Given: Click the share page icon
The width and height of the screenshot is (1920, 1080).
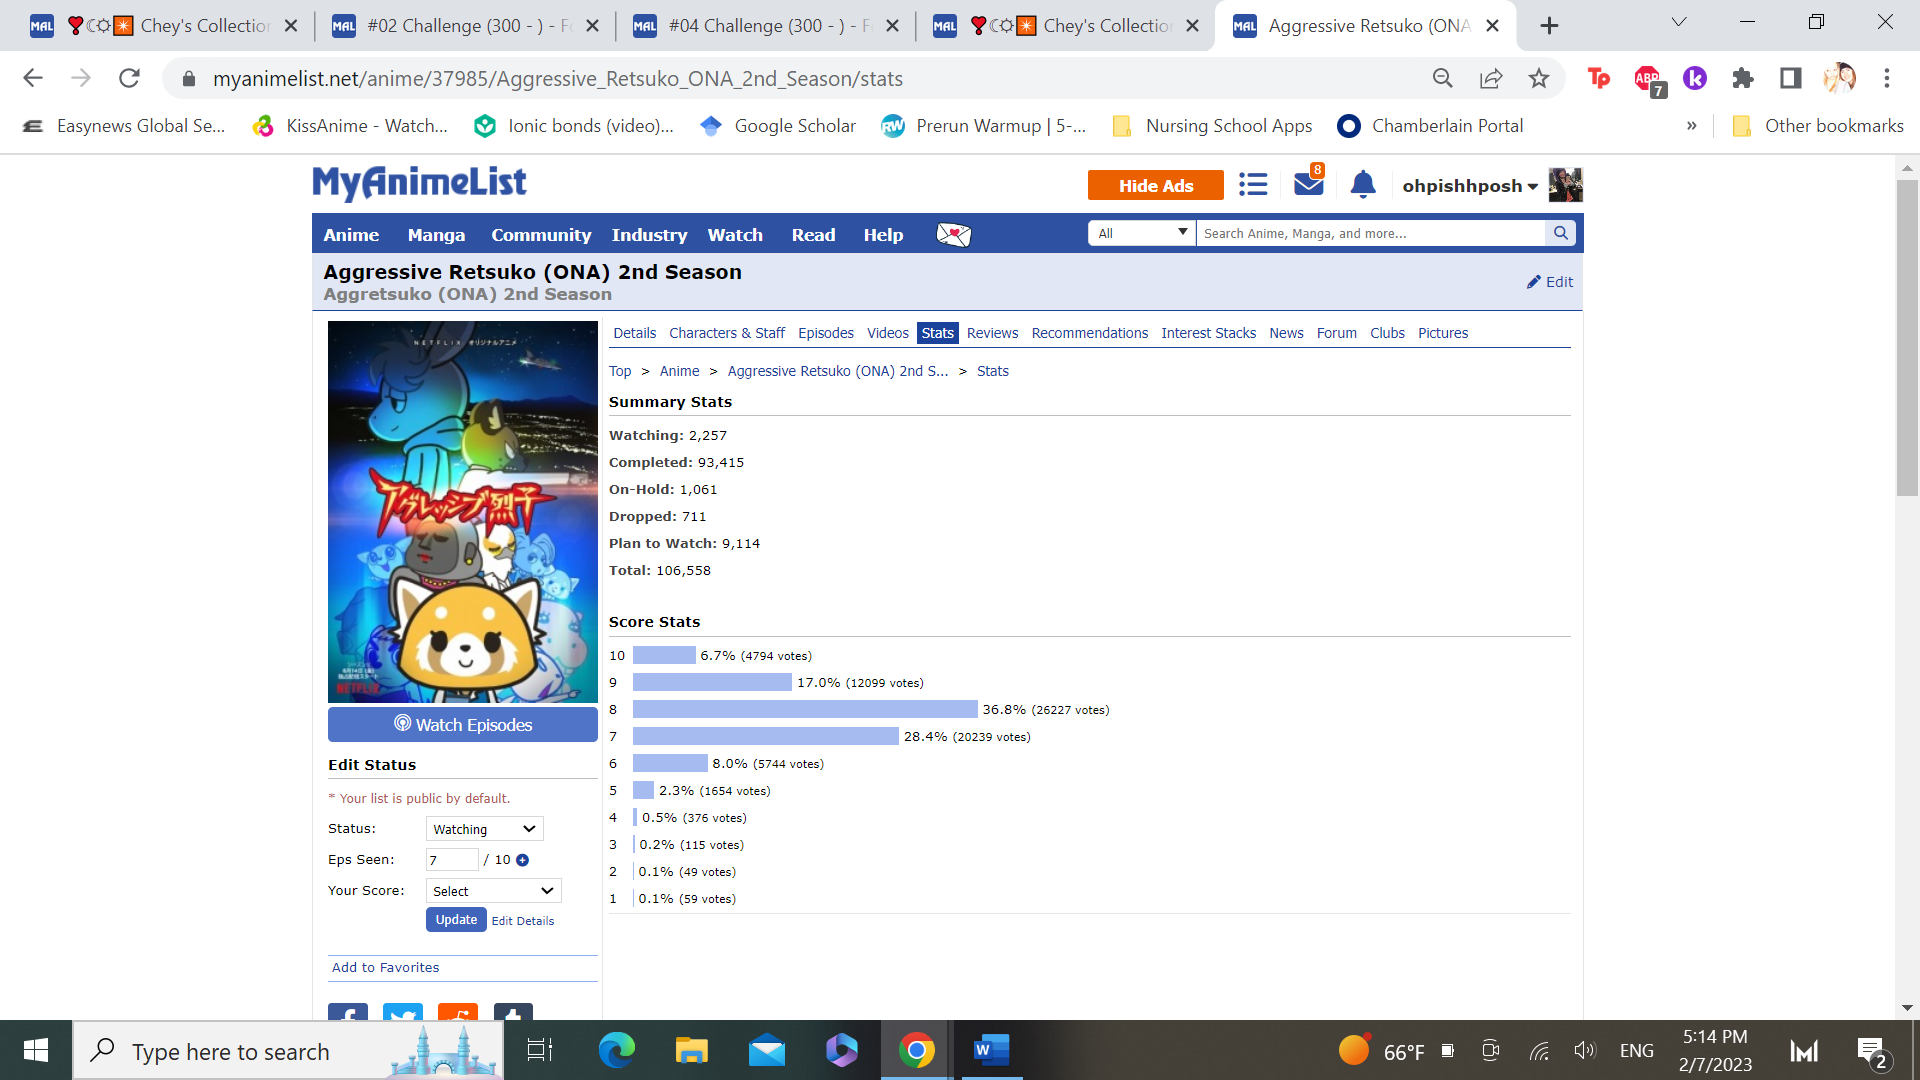Looking at the screenshot, I should tap(1491, 78).
